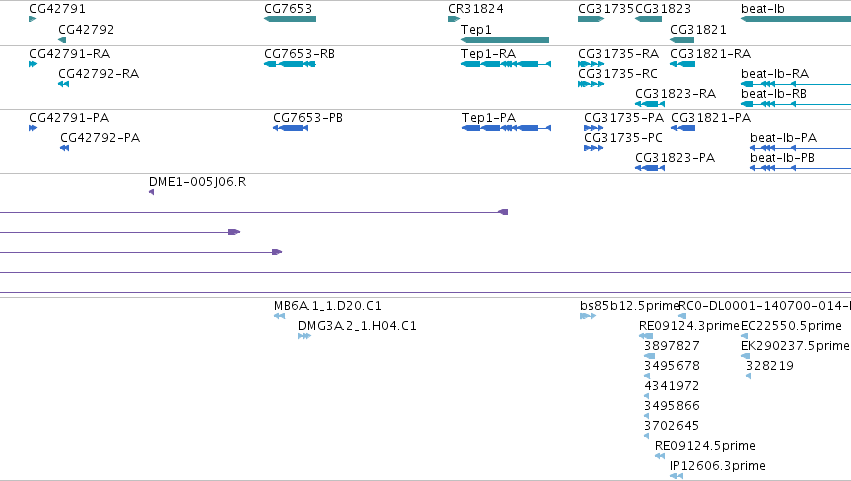Viewport: 851px width, 481px height.
Task: Select the beat-Ib gene bar
Action: coord(796,19)
